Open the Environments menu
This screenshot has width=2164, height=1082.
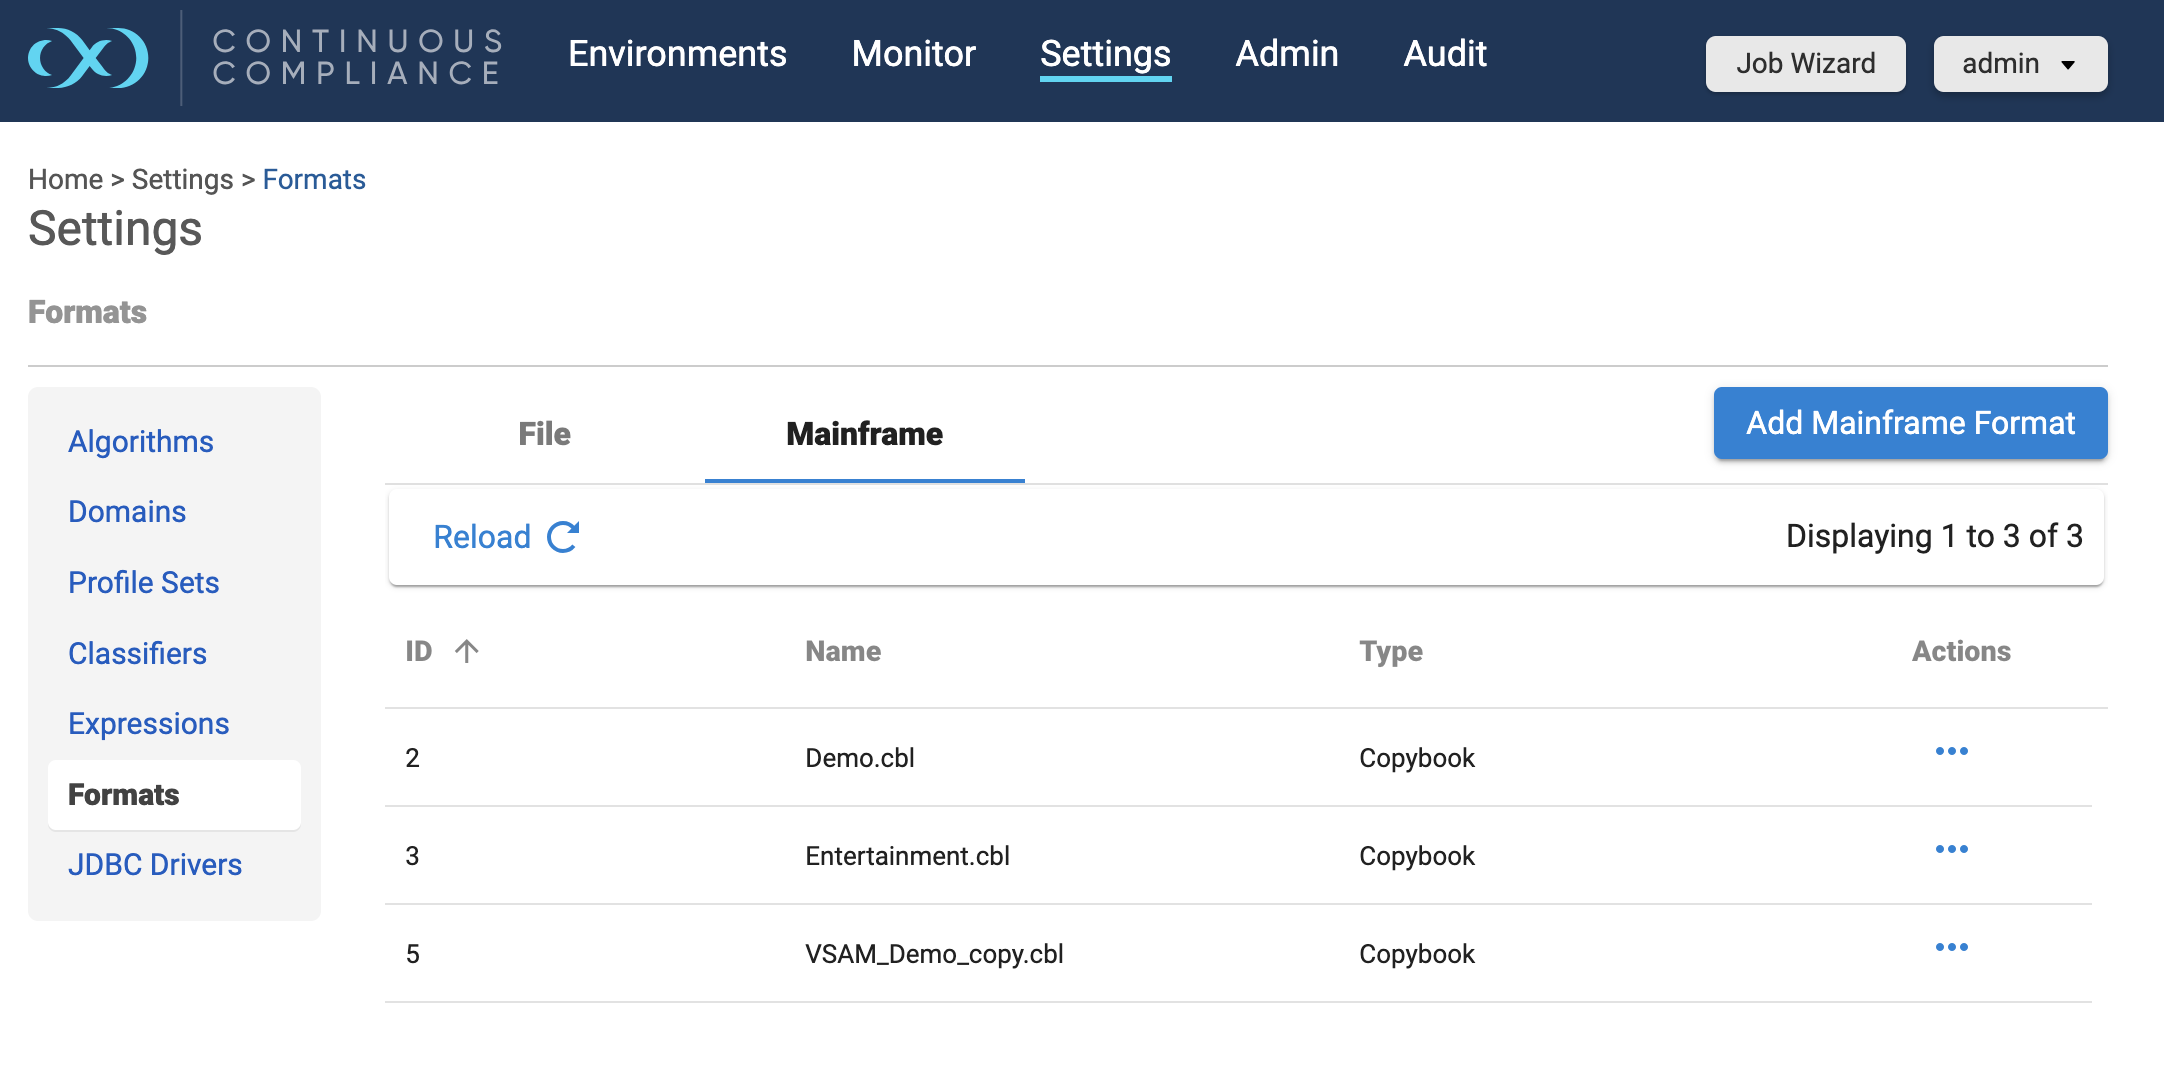tap(677, 54)
